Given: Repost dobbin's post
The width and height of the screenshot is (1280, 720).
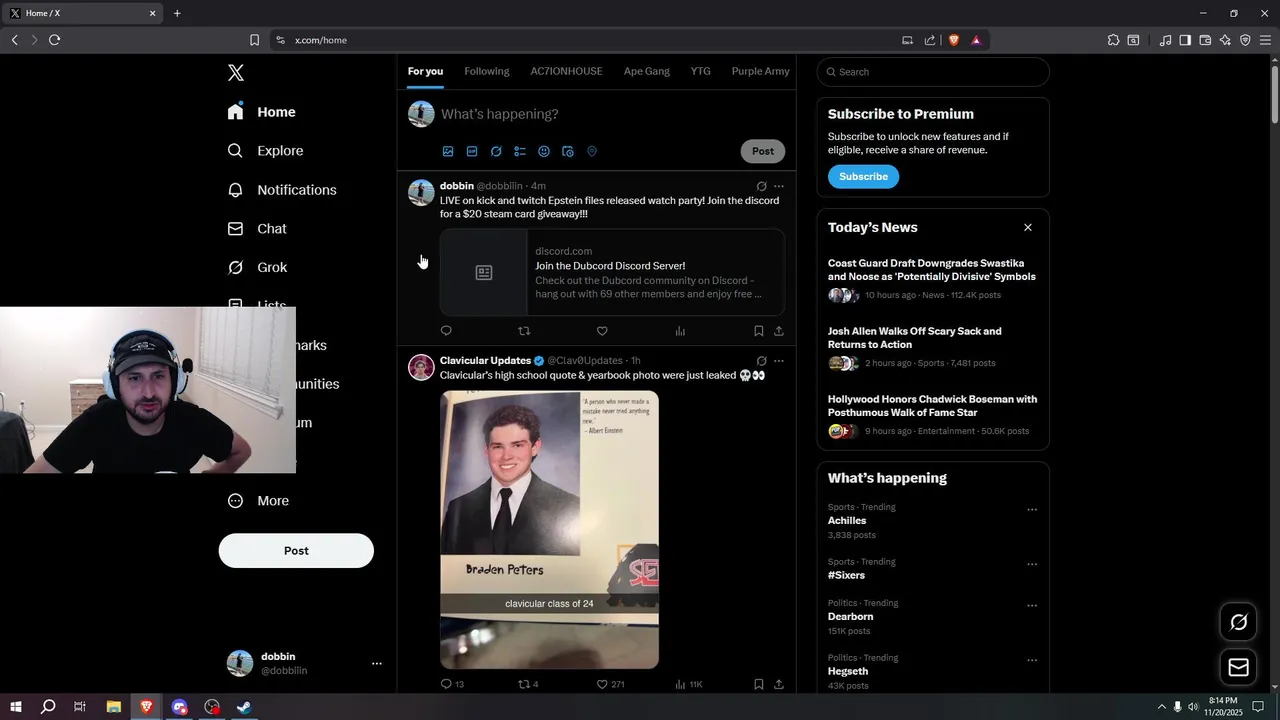Looking at the screenshot, I should click(x=524, y=331).
